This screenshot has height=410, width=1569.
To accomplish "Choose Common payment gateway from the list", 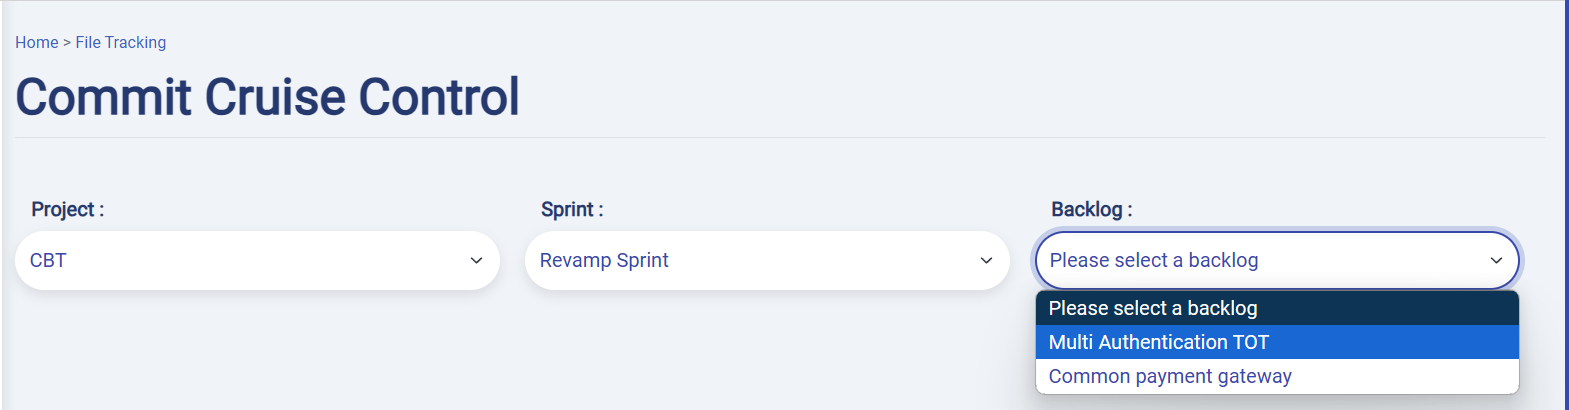I will coord(1170,376).
